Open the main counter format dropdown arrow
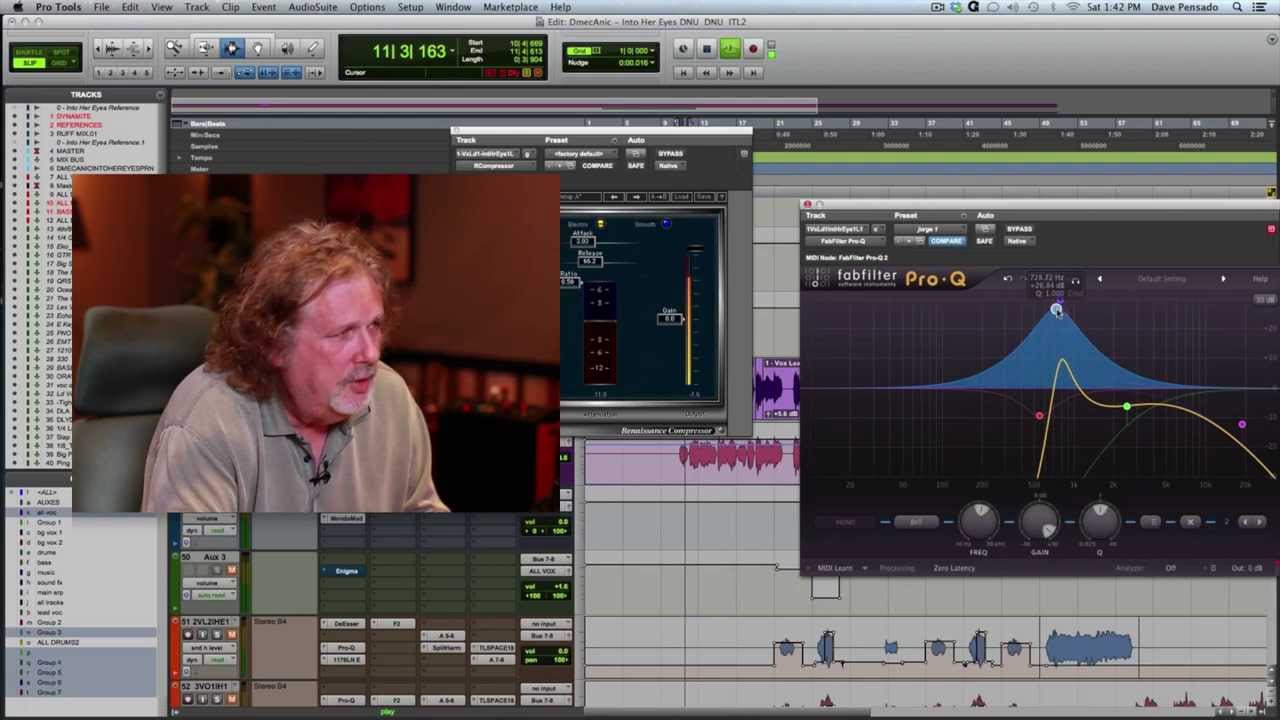The width and height of the screenshot is (1280, 720). 453,51
